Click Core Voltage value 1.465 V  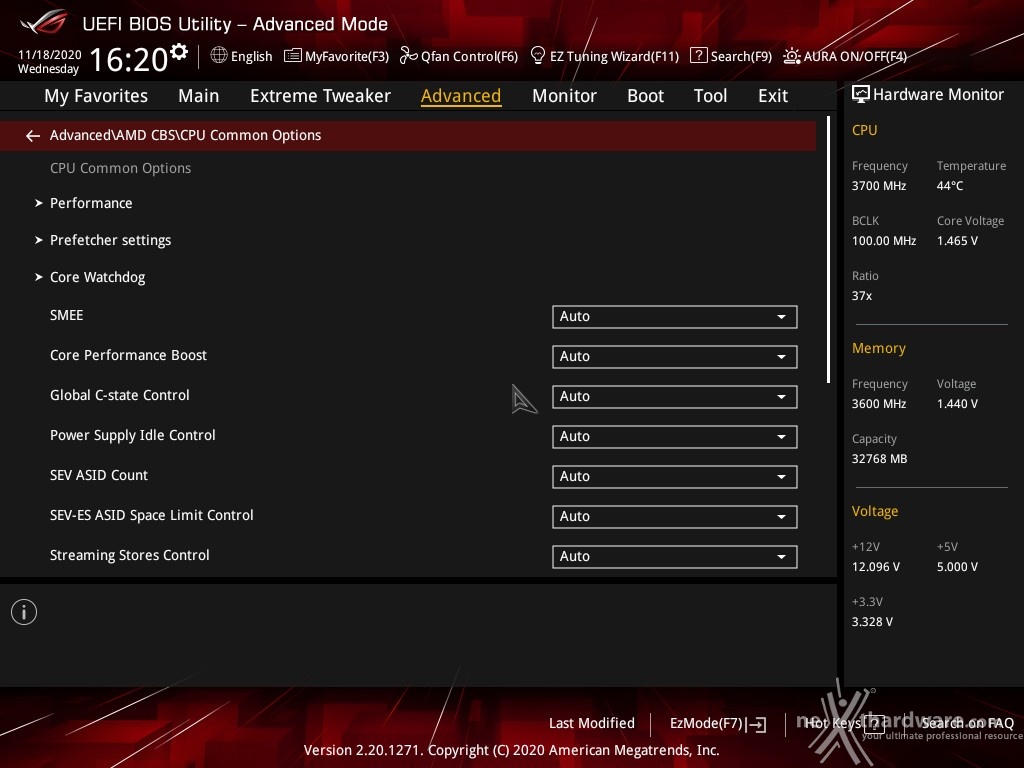(957, 241)
